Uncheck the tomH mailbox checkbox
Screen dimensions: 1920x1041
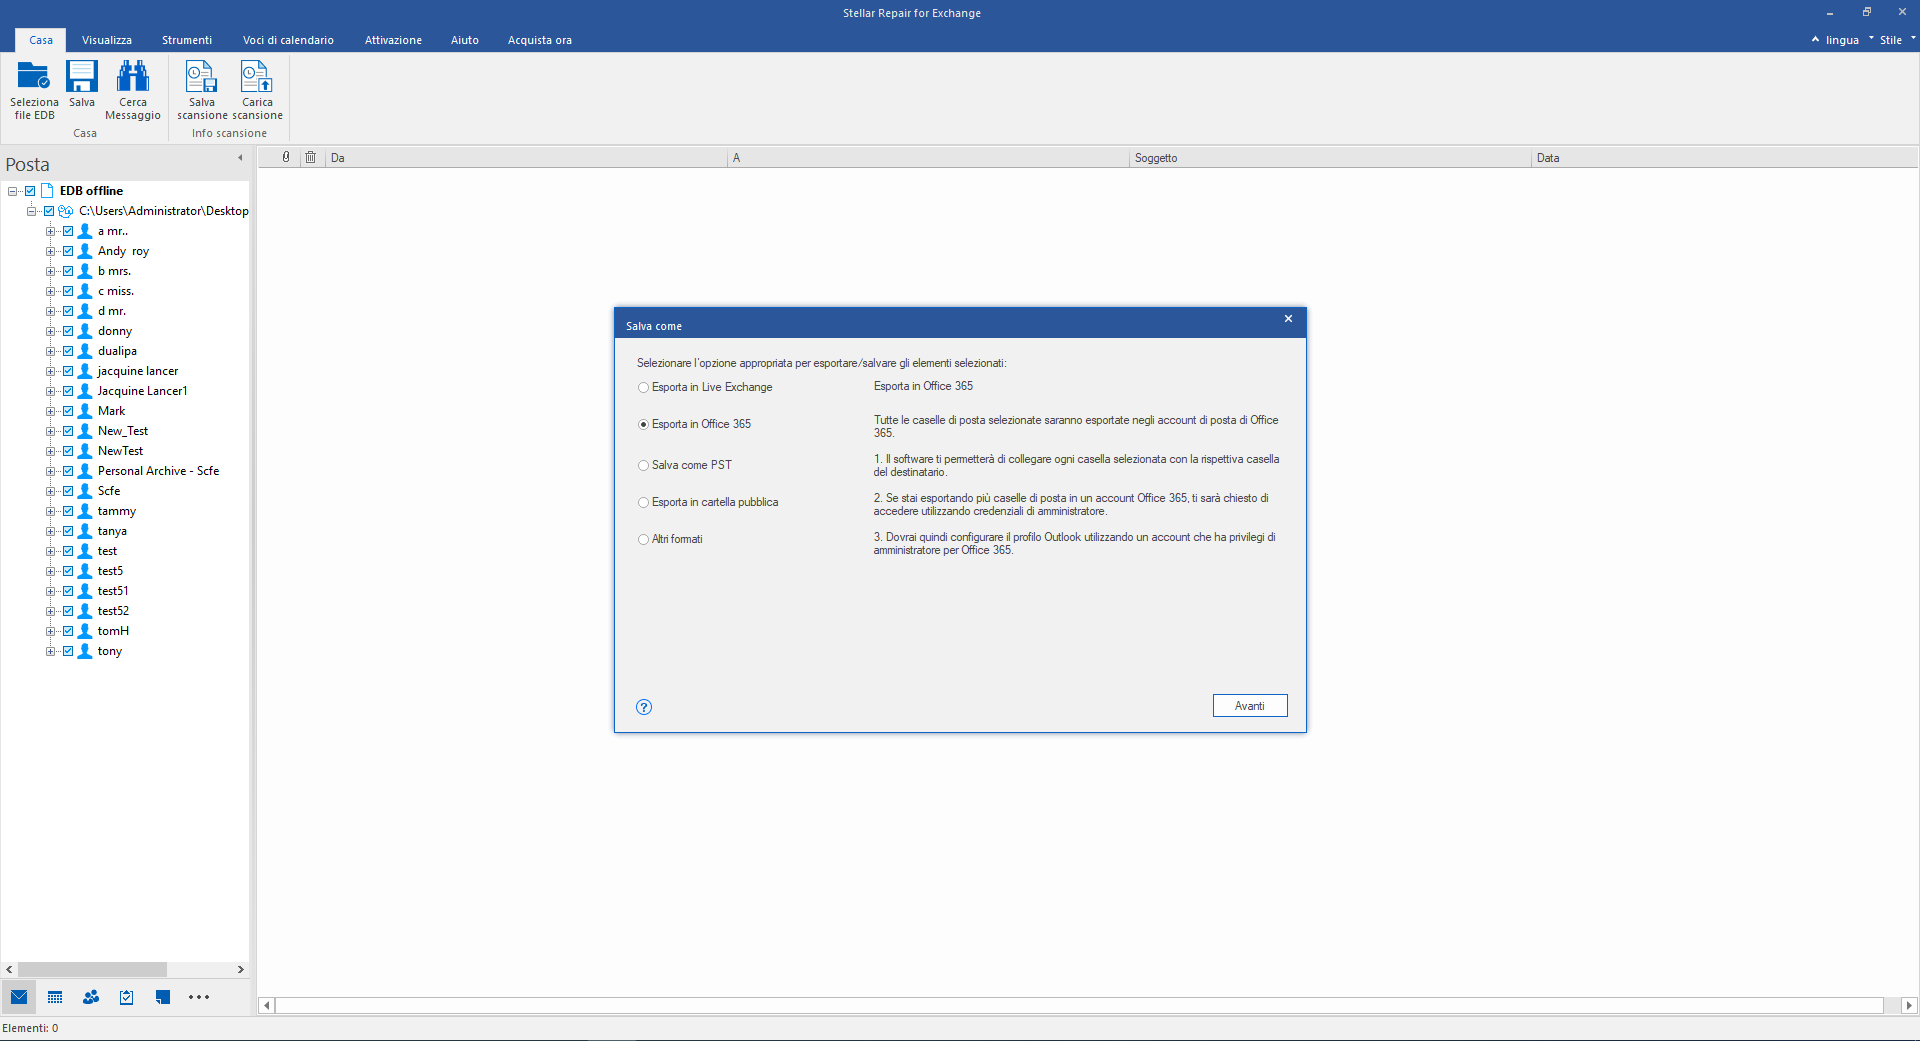tap(68, 631)
